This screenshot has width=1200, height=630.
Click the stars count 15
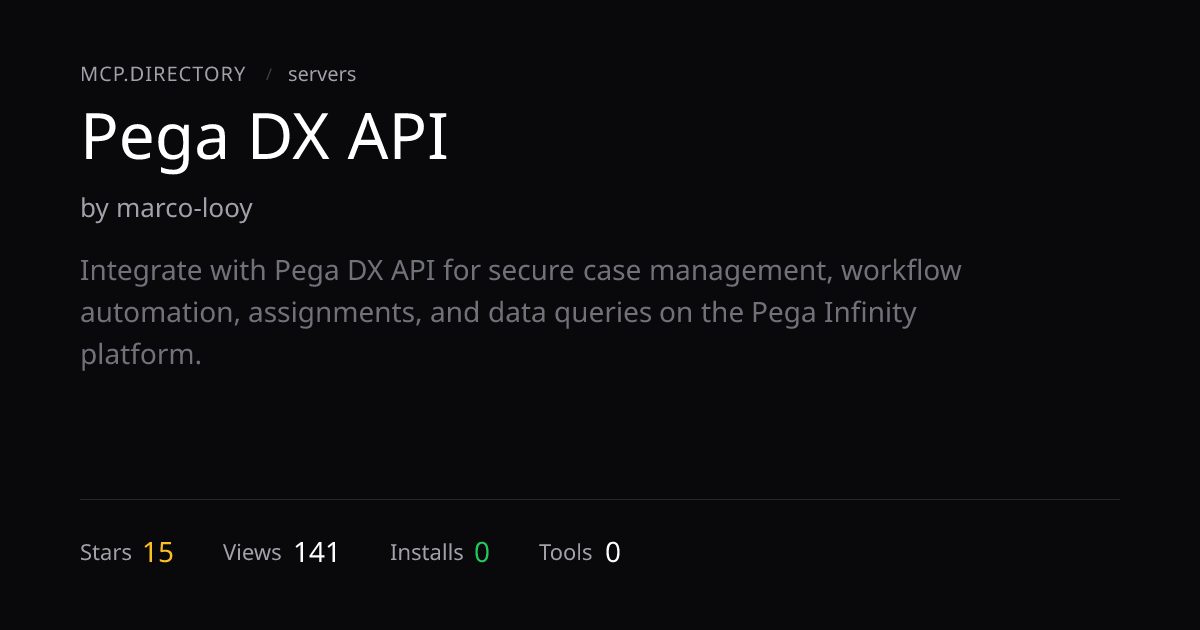[158, 552]
